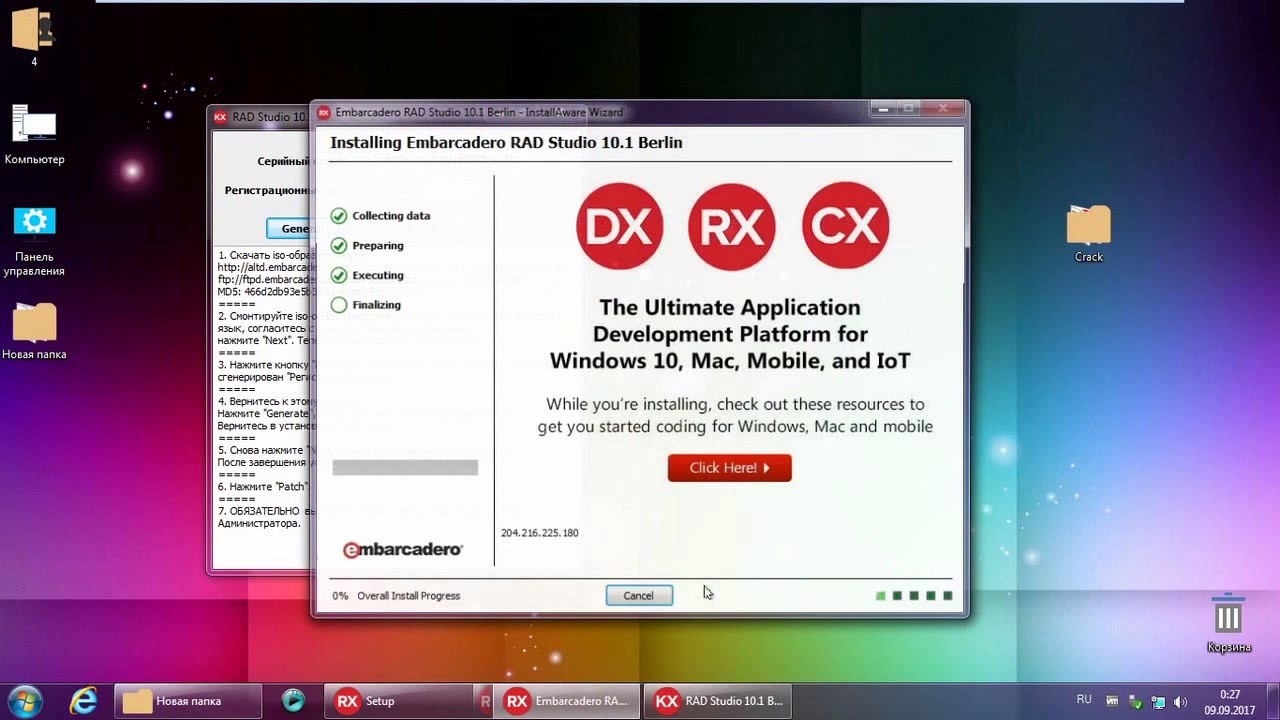Click the Collecting data checkmark icon
The width and height of the screenshot is (1280, 720).
pos(339,216)
